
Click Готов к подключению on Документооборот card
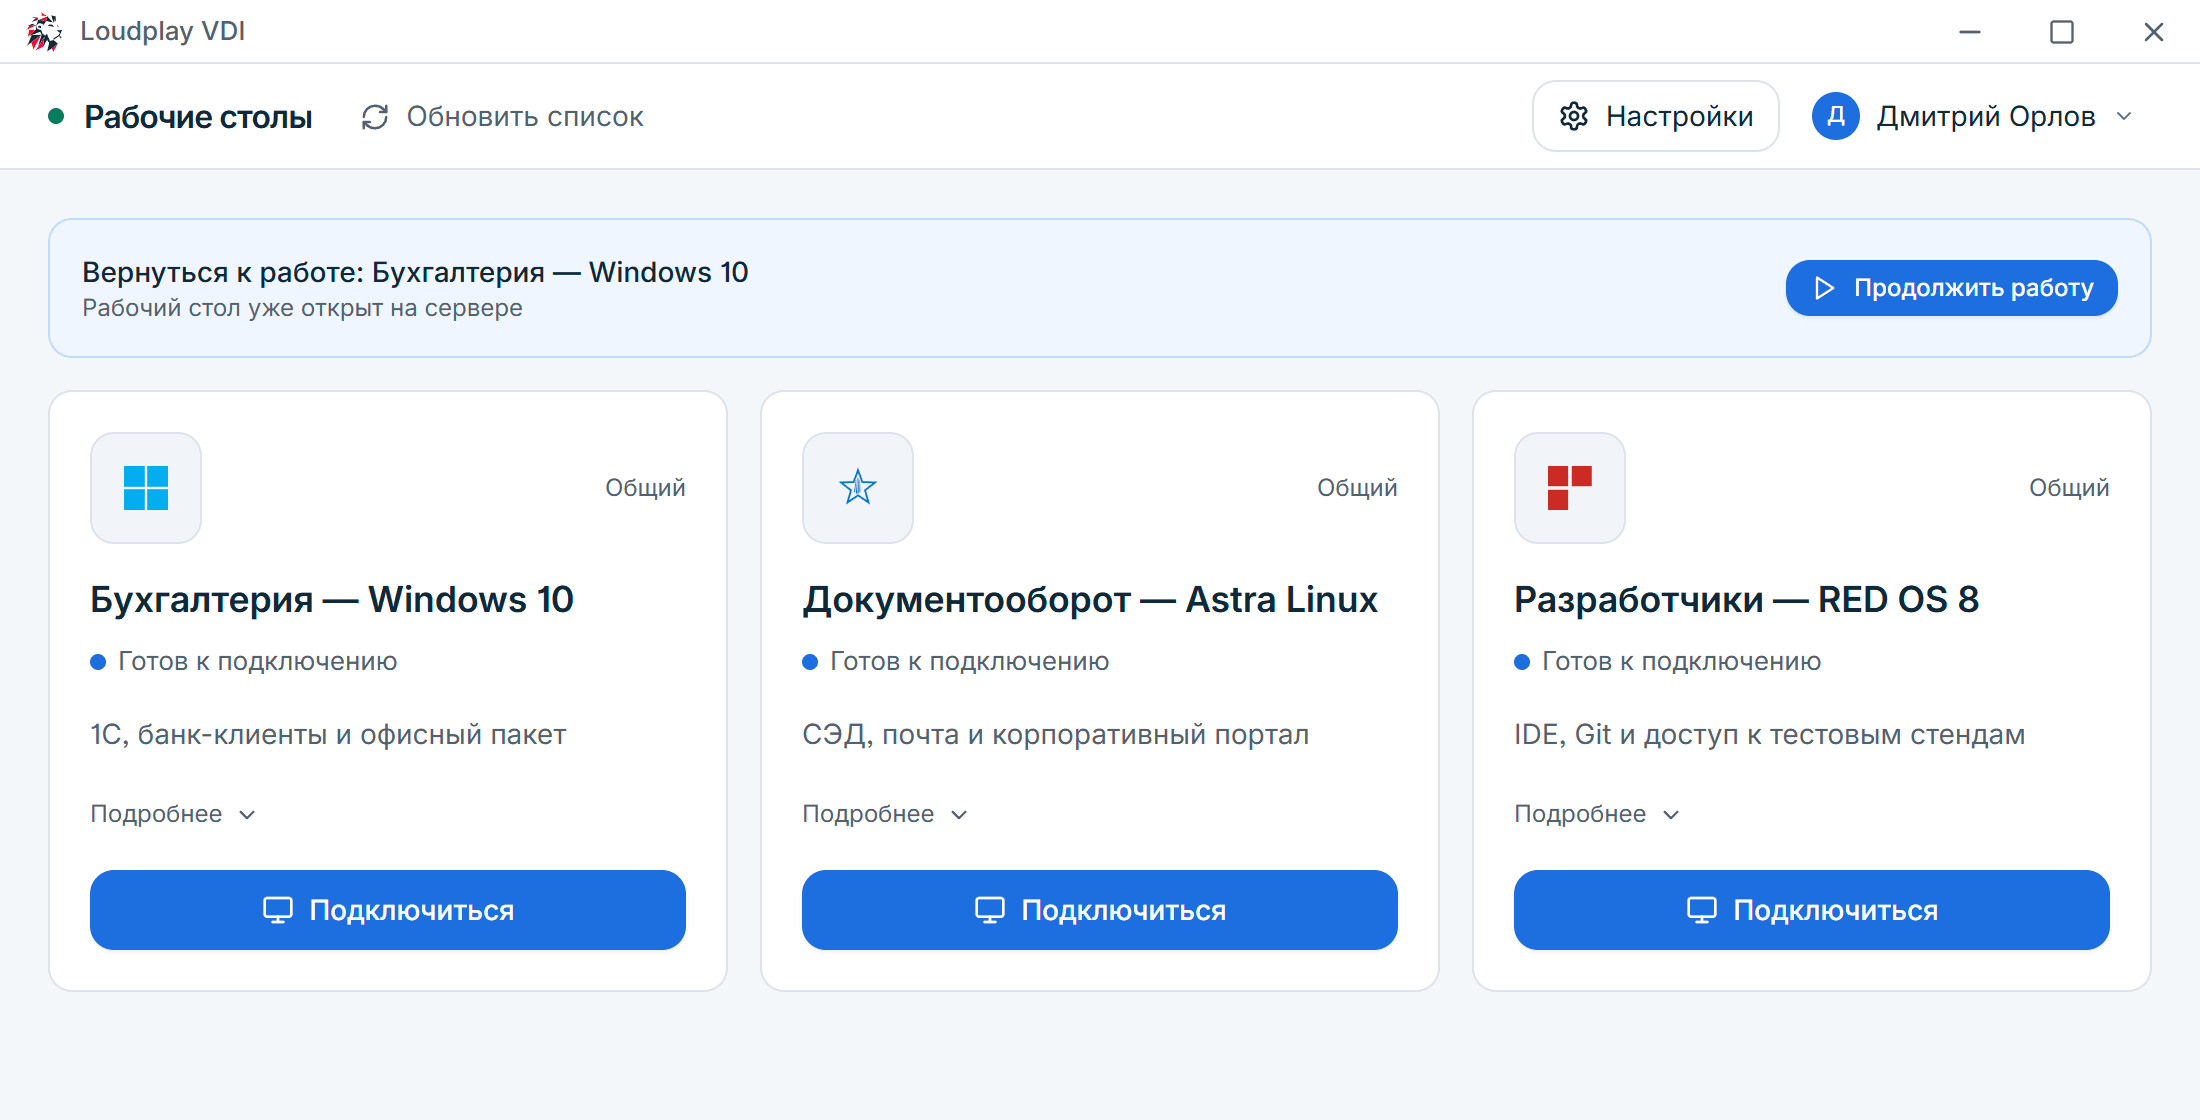(970, 661)
